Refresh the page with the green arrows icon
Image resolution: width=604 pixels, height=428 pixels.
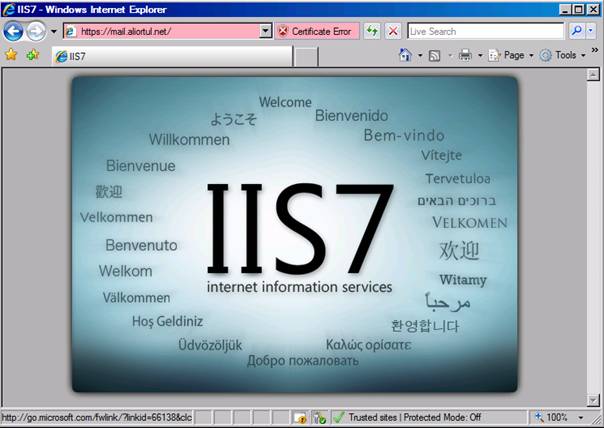(x=372, y=31)
